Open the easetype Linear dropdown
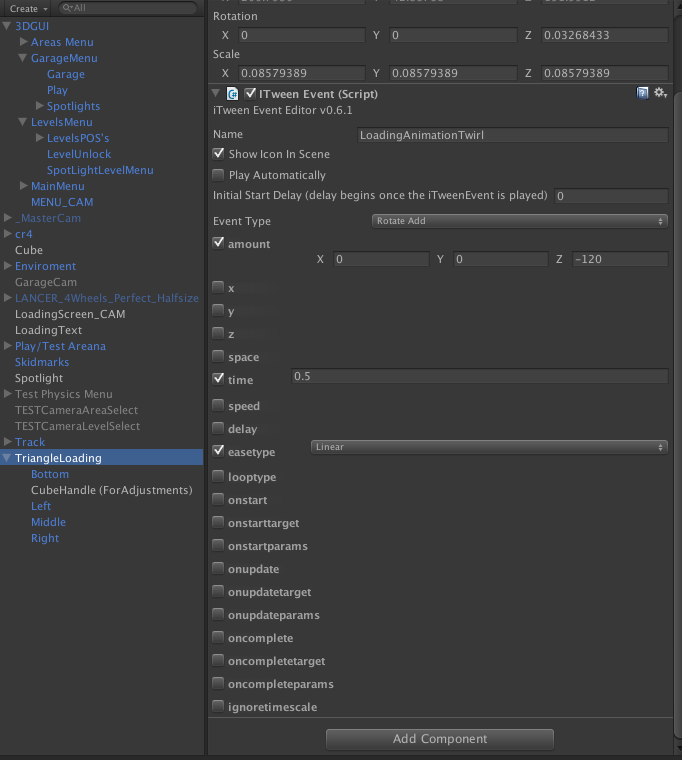This screenshot has height=760, width=682. (489, 447)
